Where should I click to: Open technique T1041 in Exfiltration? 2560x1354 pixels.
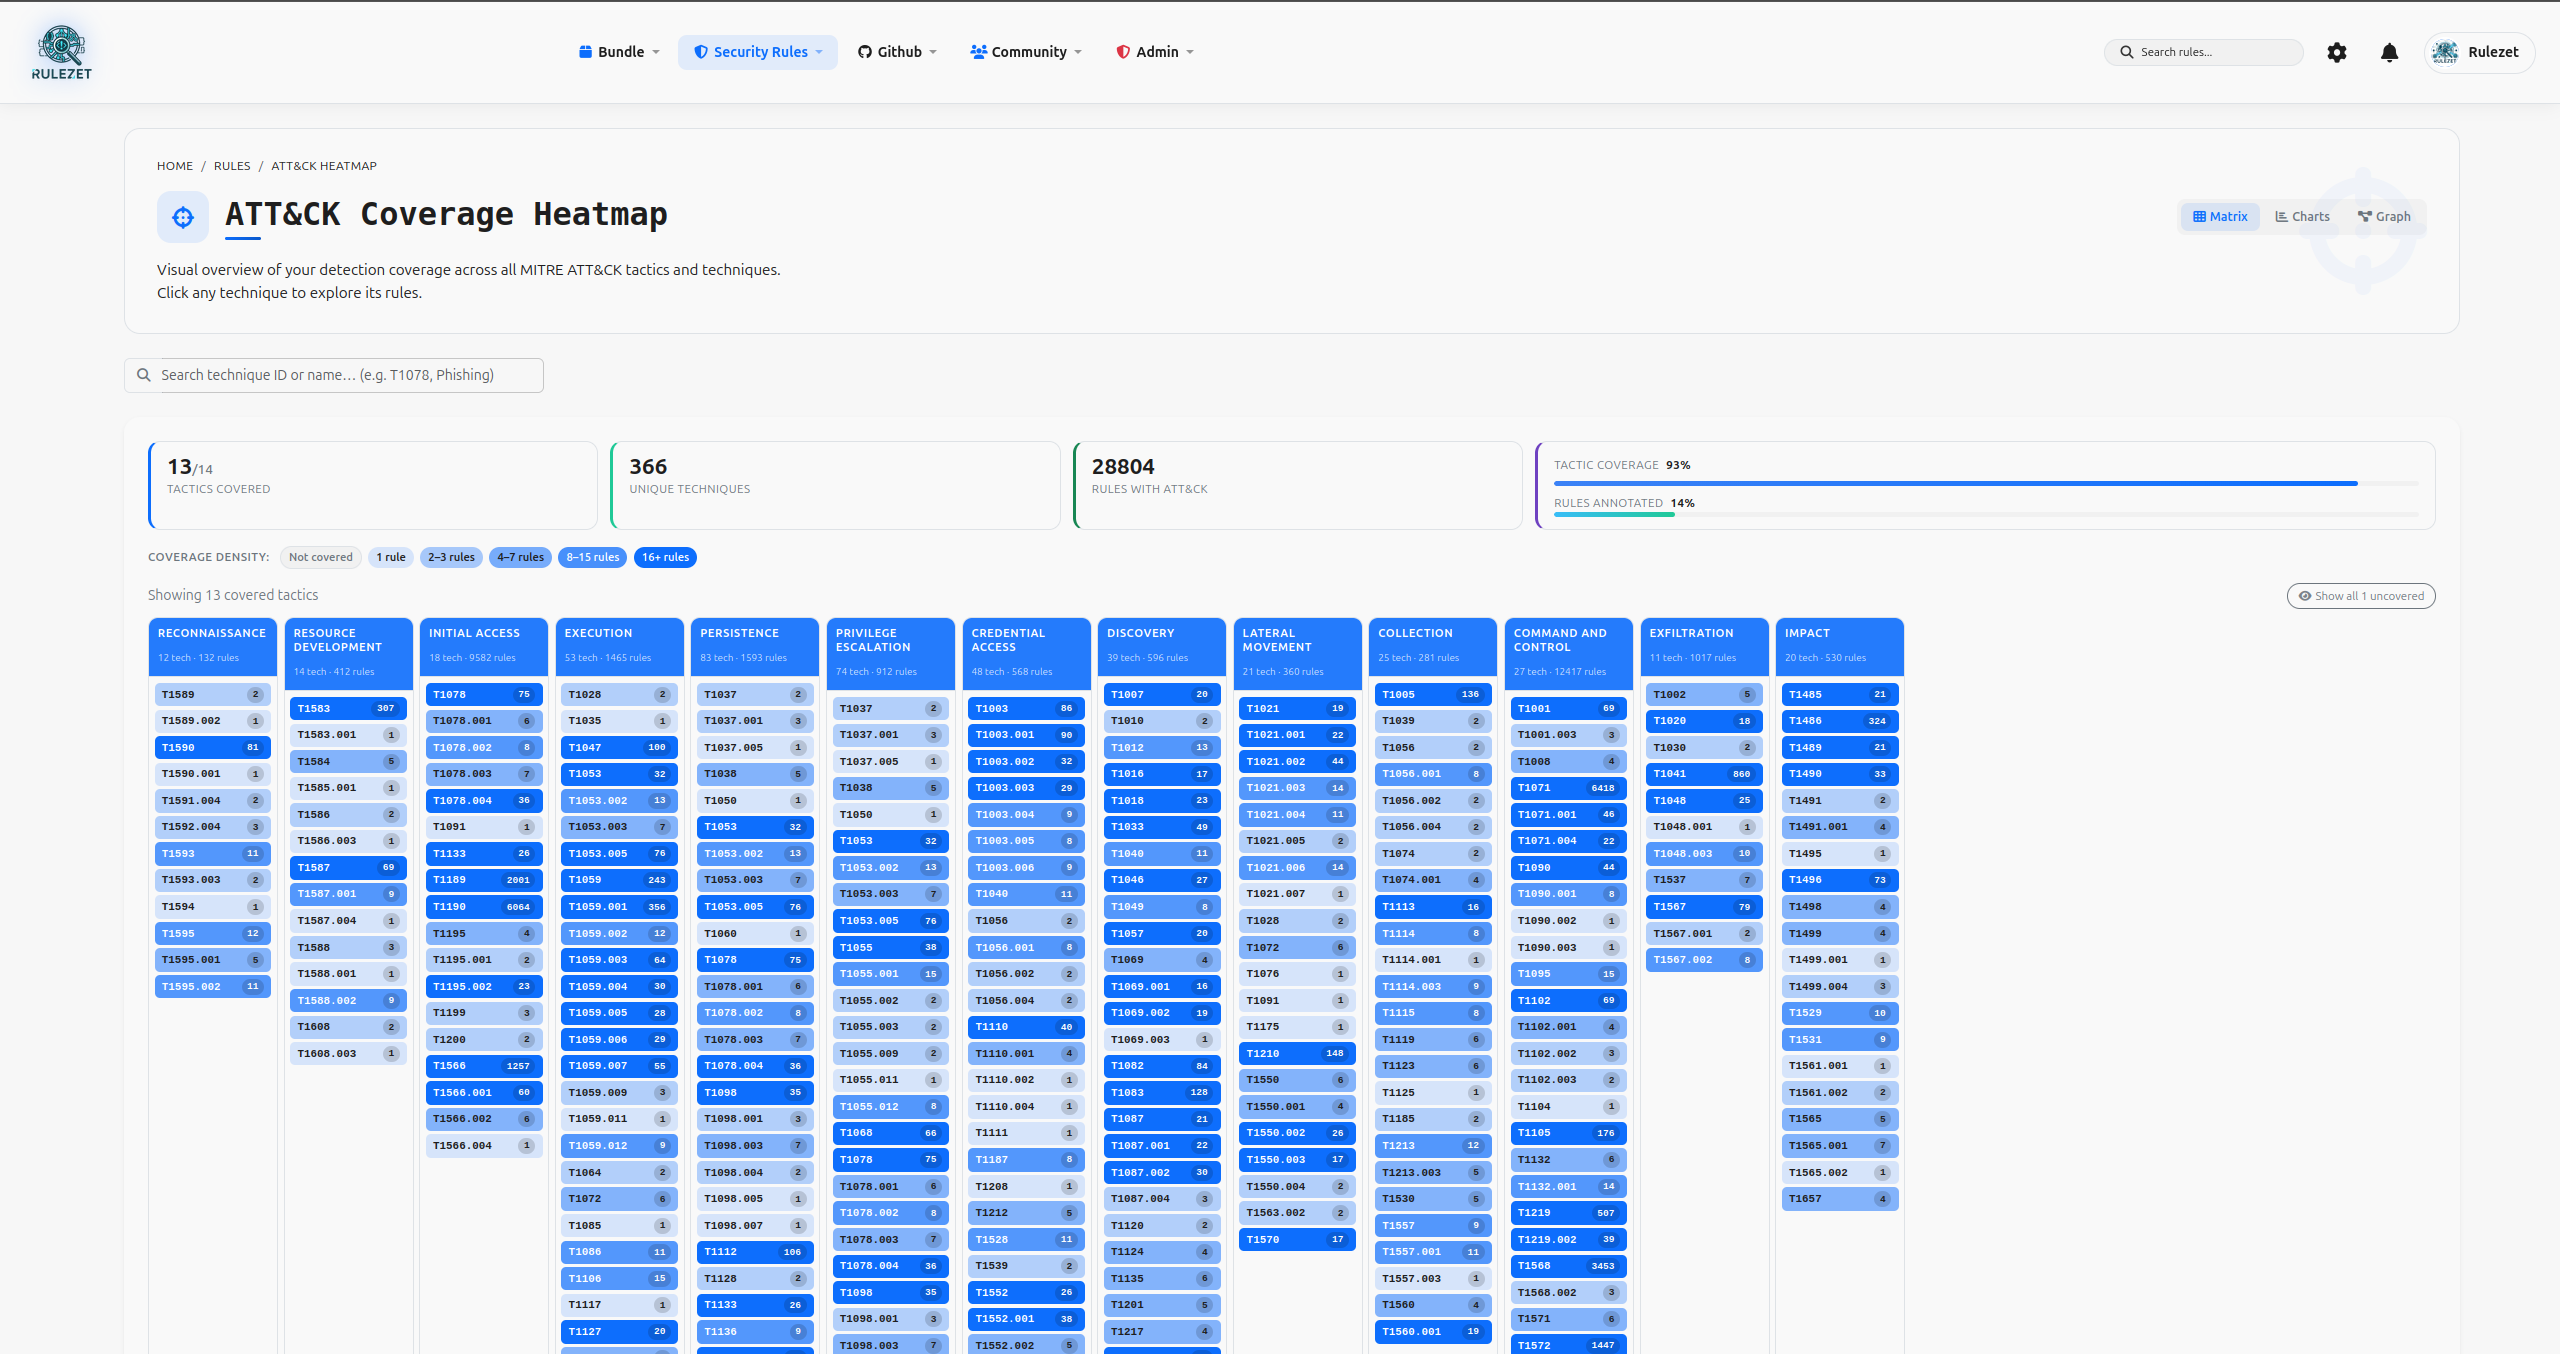click(1704, 774)
